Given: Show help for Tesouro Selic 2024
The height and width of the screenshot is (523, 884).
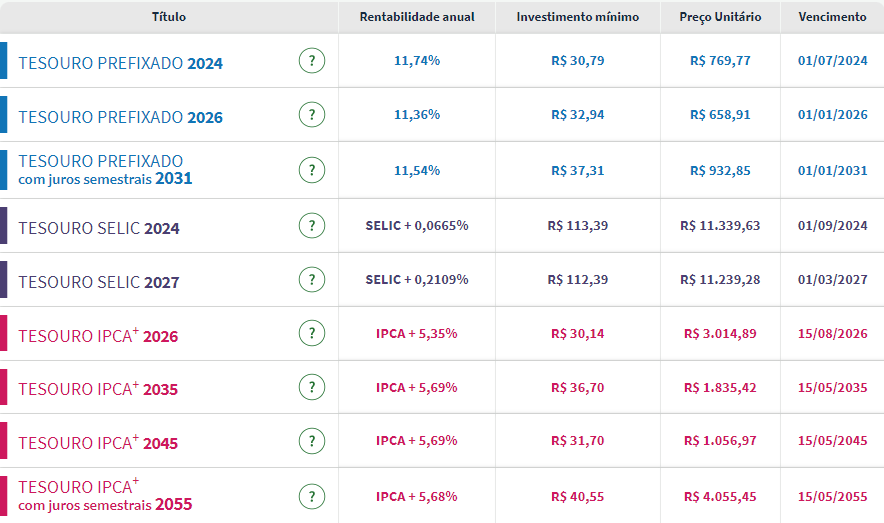Looking at the screenshot, I should pyautogui.click(x=312, y=226).
